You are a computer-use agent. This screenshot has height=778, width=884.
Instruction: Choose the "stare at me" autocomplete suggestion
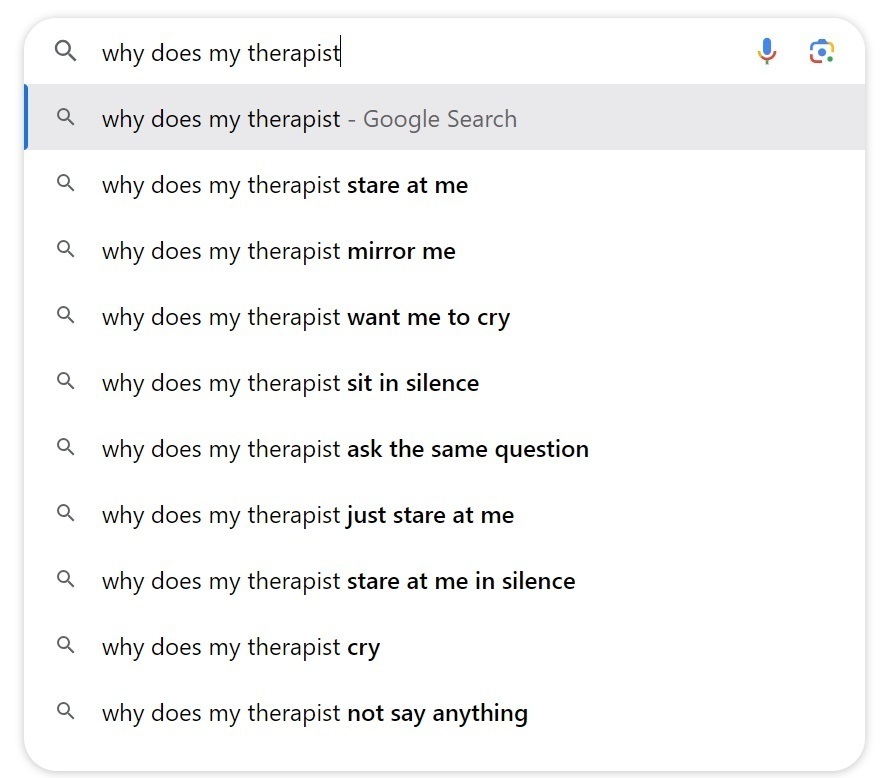click(283, 184)
